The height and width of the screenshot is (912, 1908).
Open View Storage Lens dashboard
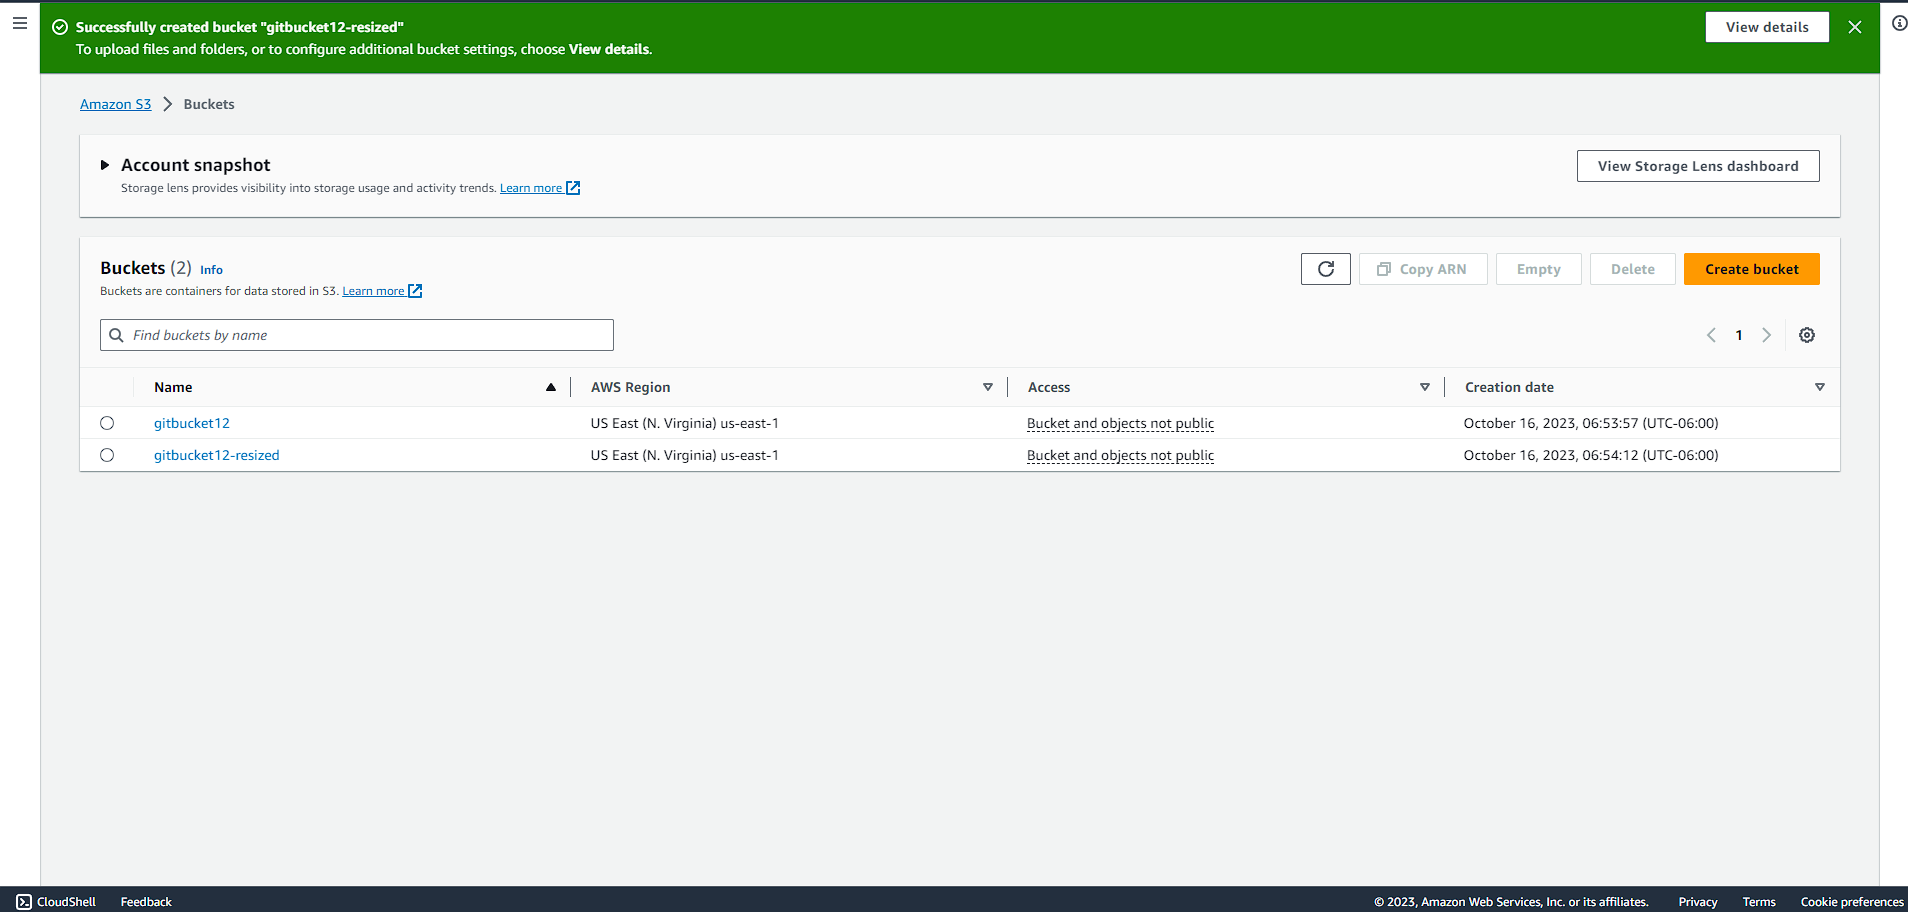(x=1698, y=166)
